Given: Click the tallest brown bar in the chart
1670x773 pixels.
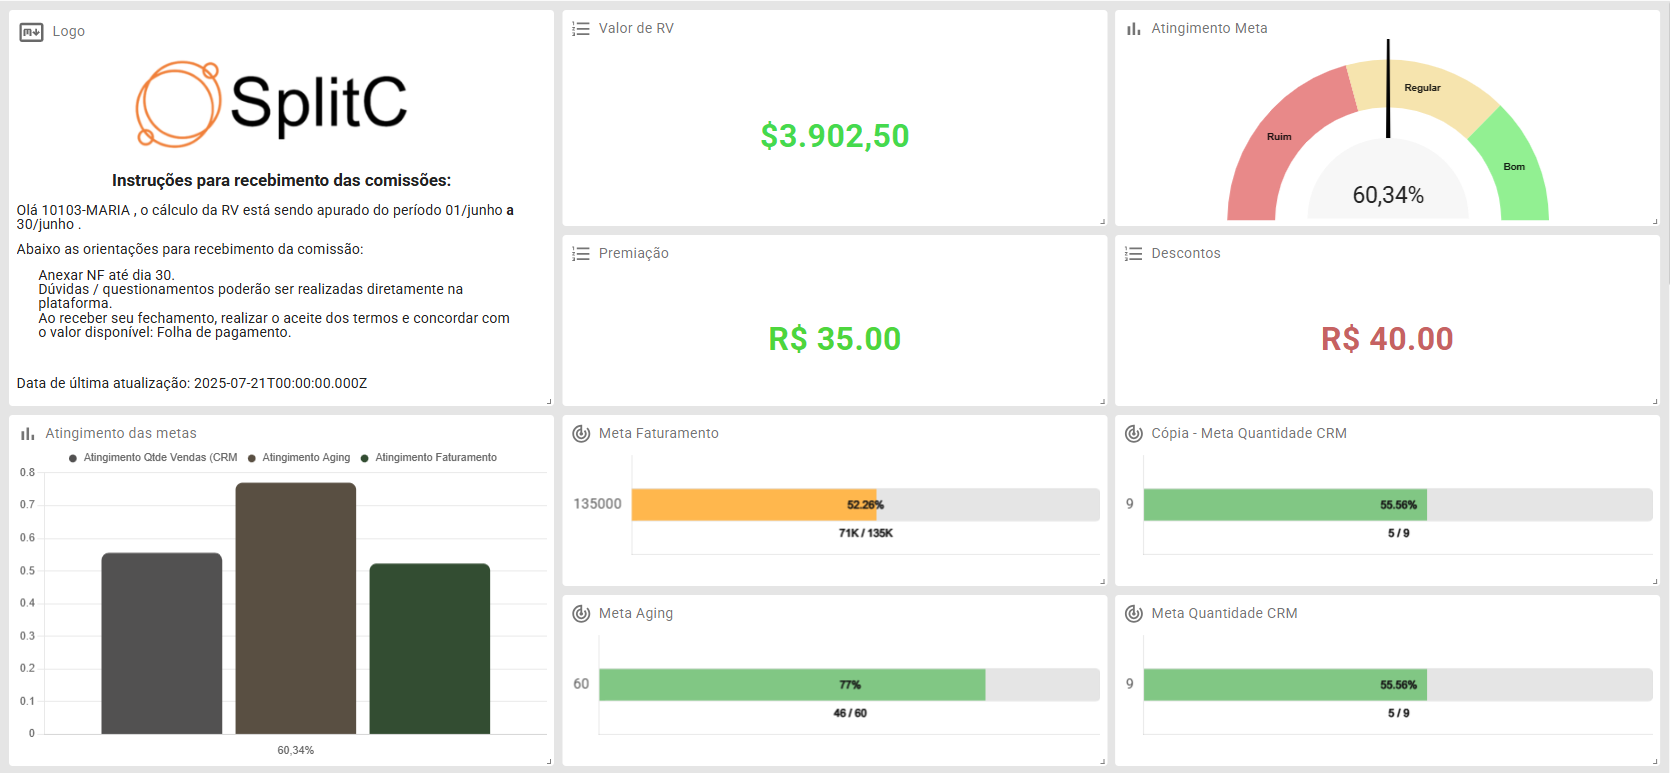Looking at the screenshot, I should pyautogui.click(x=296, y=608).
